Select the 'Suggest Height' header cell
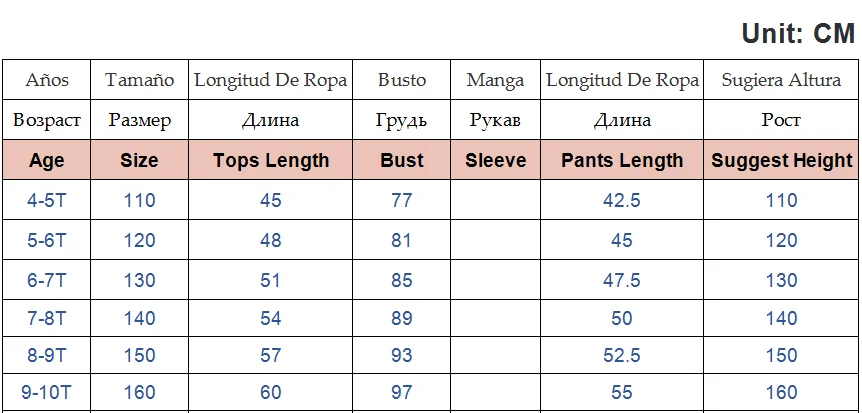Image resolution: width=862 pixels, height=413 pixels. point(781,160)
